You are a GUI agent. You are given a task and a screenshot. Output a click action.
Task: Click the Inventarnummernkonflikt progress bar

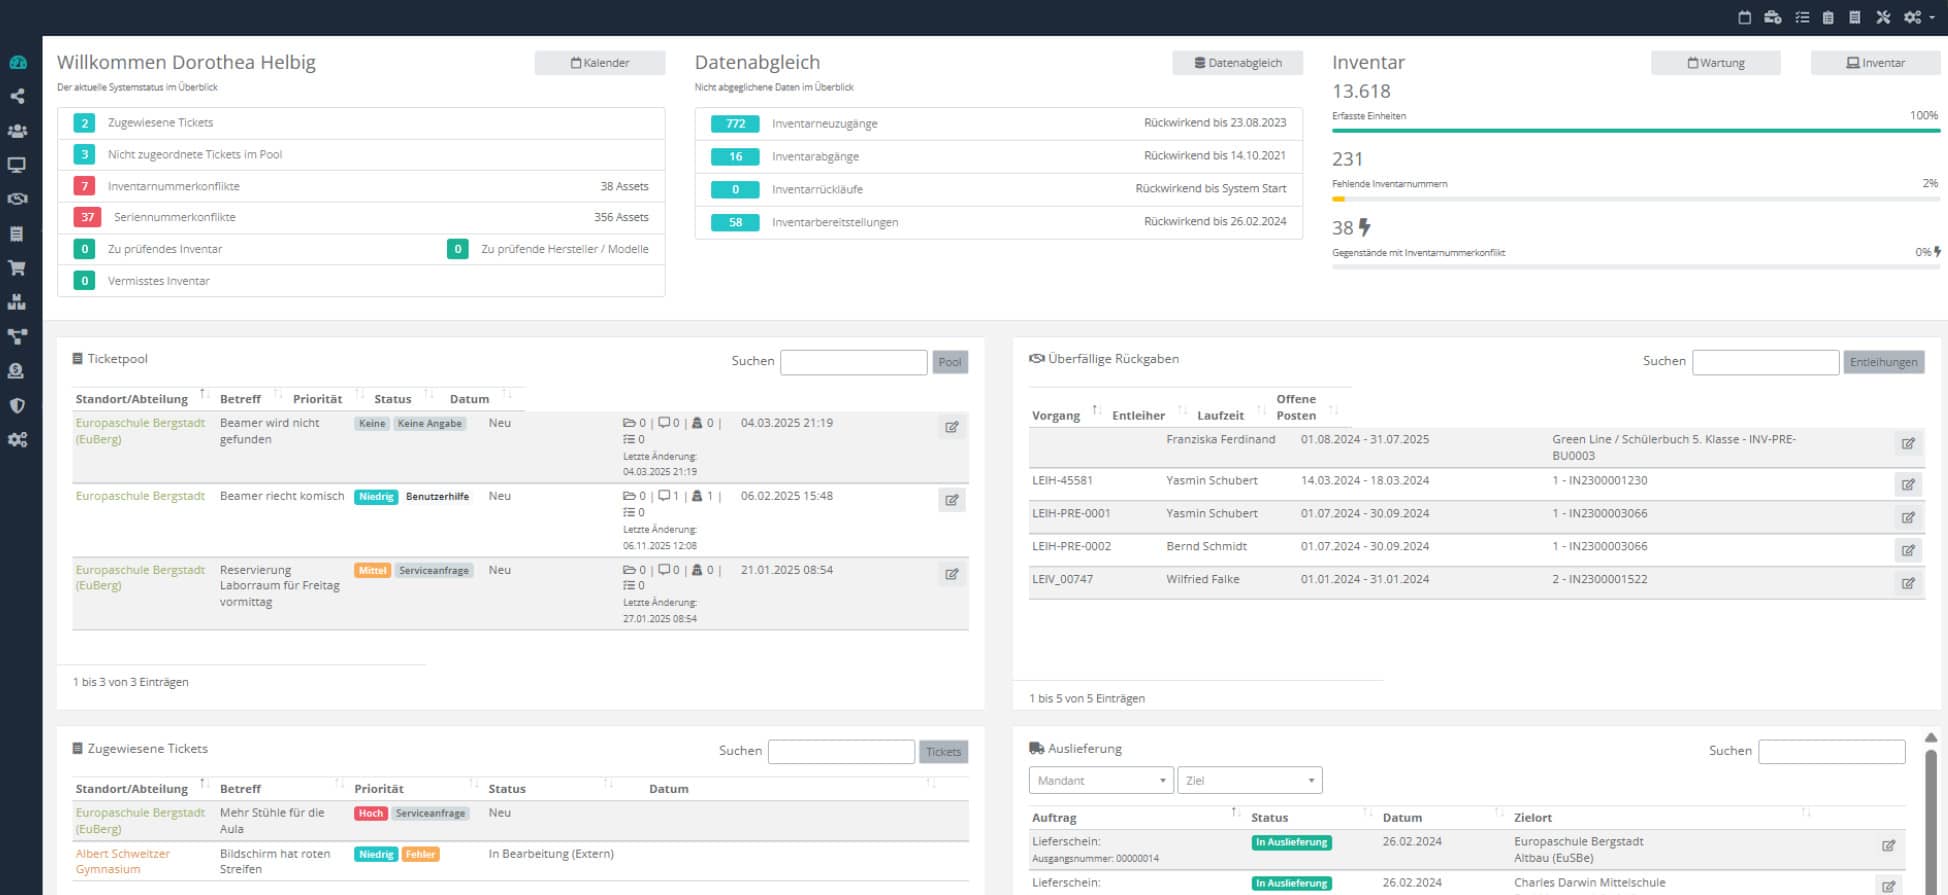tap(1635, 266)
